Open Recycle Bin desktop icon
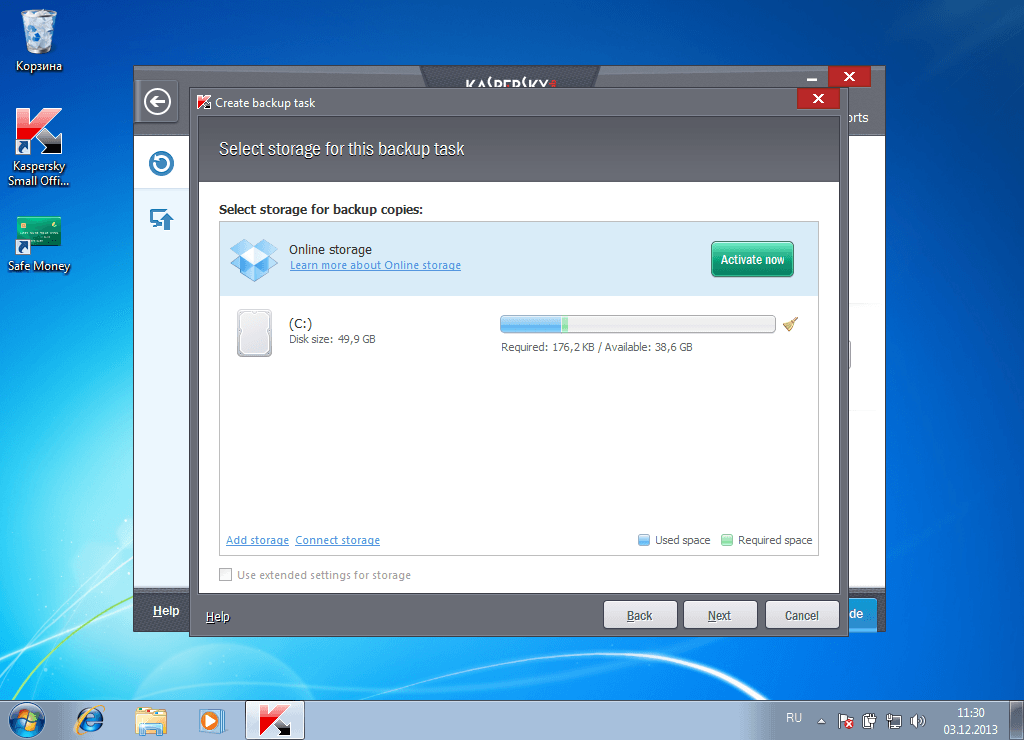 coord(39,40)
